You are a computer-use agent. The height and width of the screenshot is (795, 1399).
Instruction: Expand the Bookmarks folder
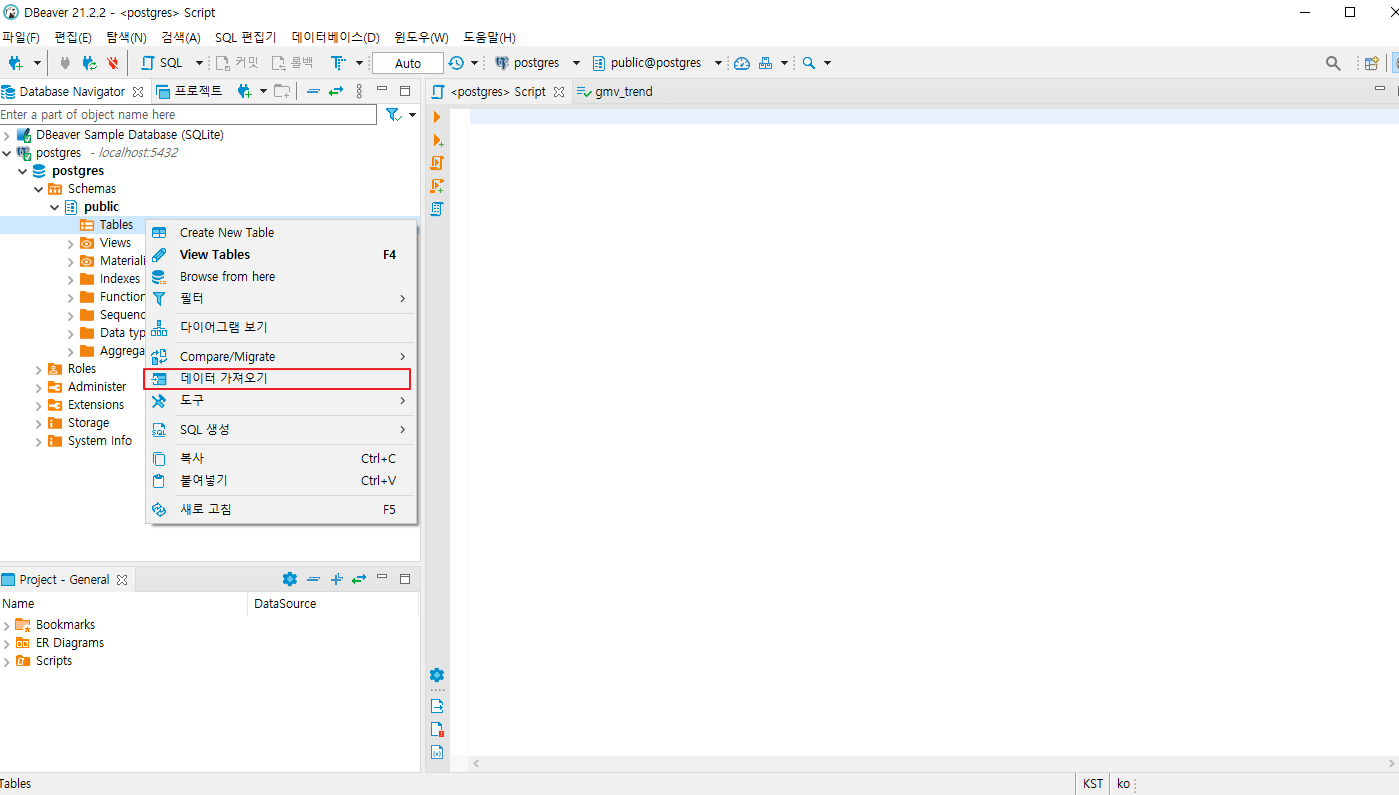click(x=7, y=625)
